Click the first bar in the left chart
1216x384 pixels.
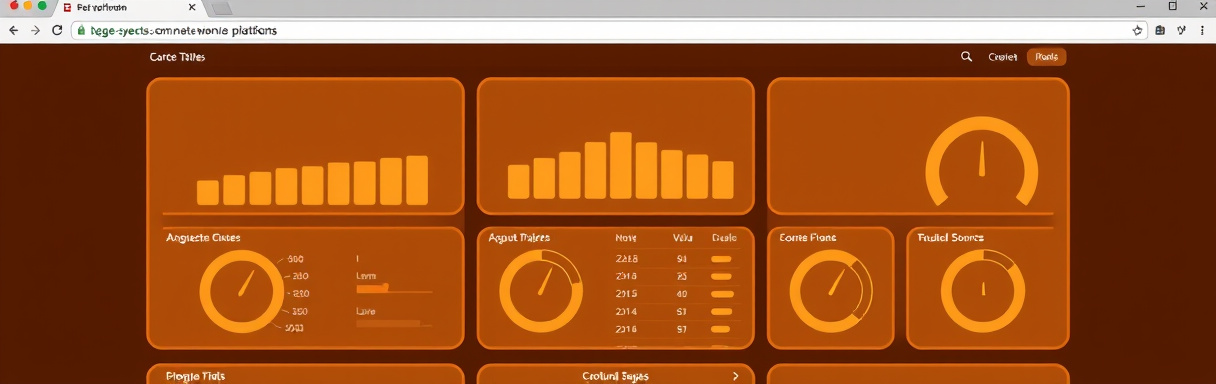[x=208, y=192]
